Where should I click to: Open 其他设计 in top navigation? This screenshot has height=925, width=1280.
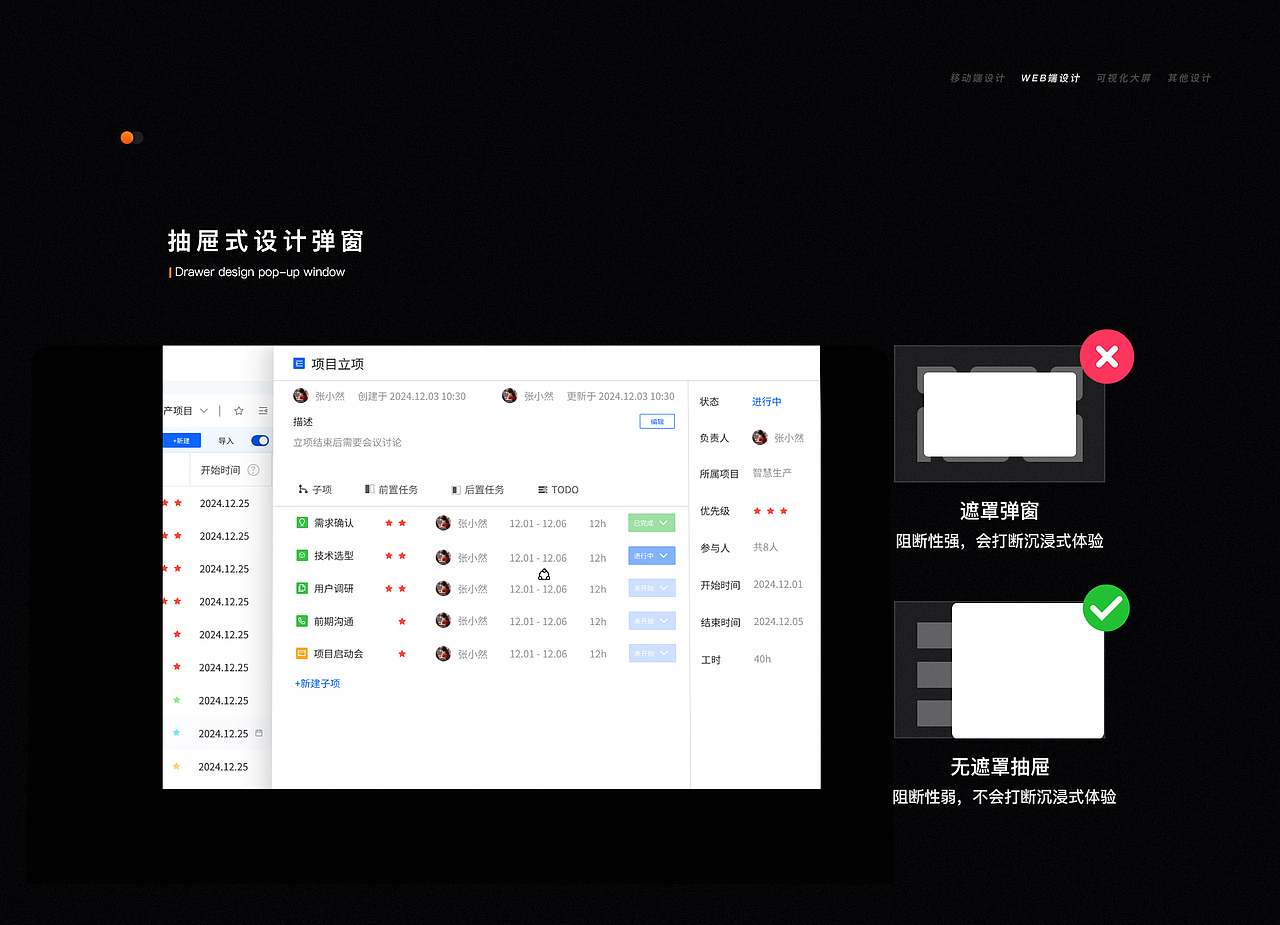[1189, 78]
